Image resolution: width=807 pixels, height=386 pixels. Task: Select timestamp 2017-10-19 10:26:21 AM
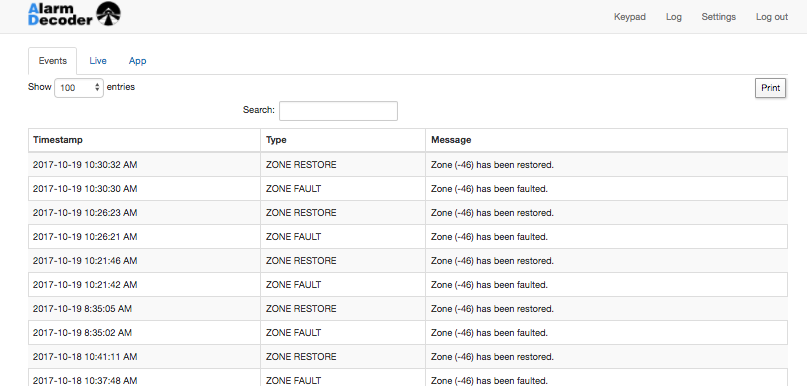pos(85,237)
